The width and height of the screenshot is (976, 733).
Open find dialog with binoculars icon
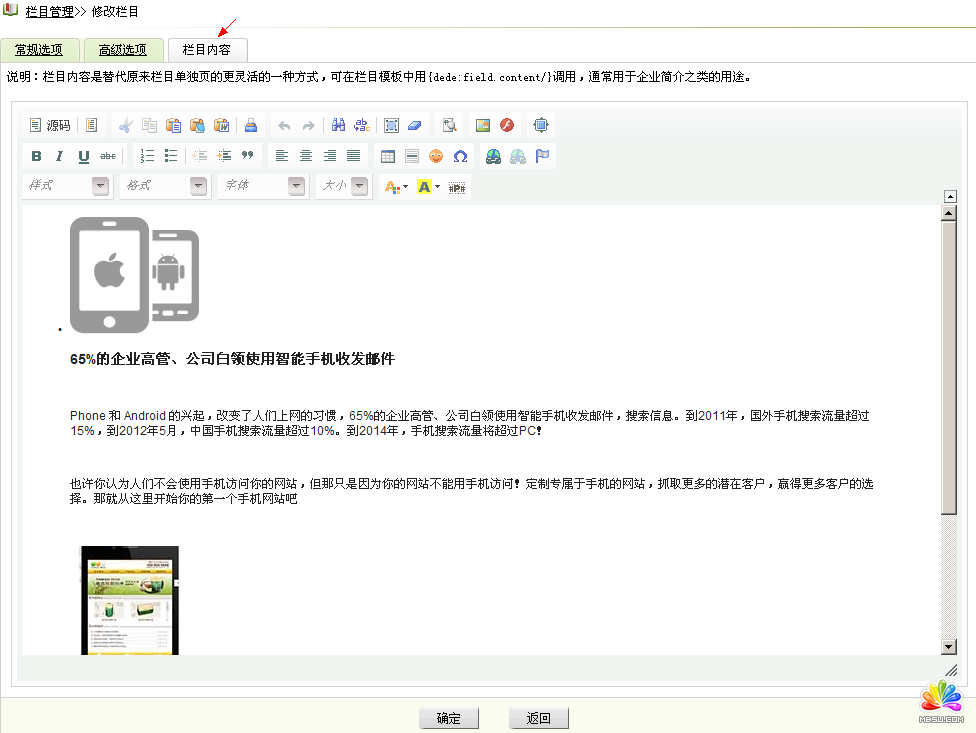pos(338,125)
